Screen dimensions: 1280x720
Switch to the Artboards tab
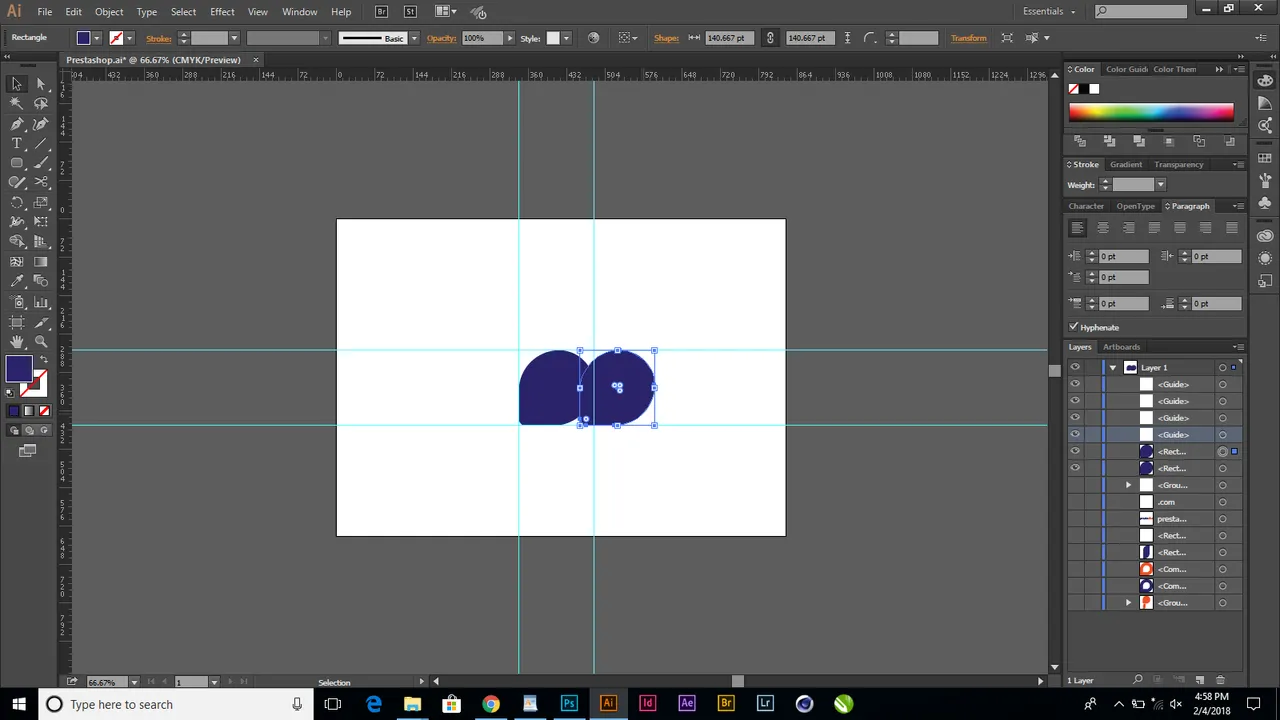point(1121,347)
